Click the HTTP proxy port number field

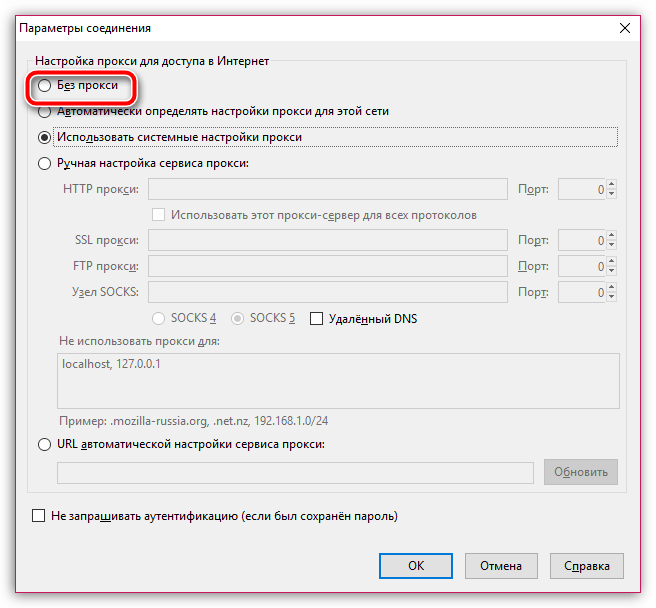coord(582,189)
